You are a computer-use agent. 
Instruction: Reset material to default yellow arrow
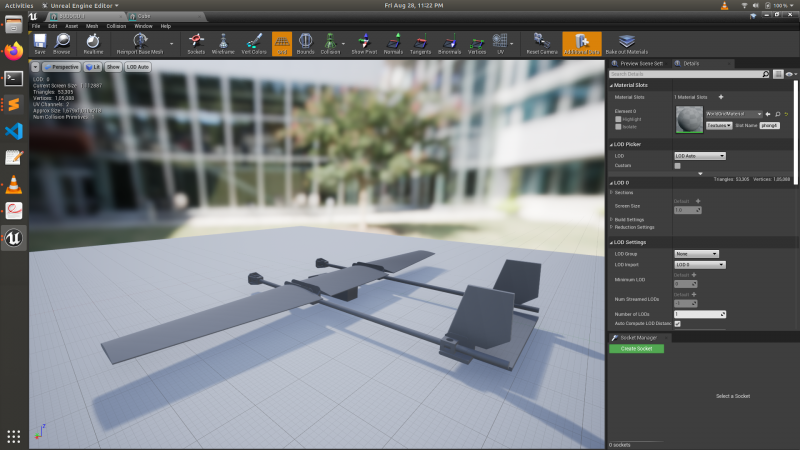[786, 114]
